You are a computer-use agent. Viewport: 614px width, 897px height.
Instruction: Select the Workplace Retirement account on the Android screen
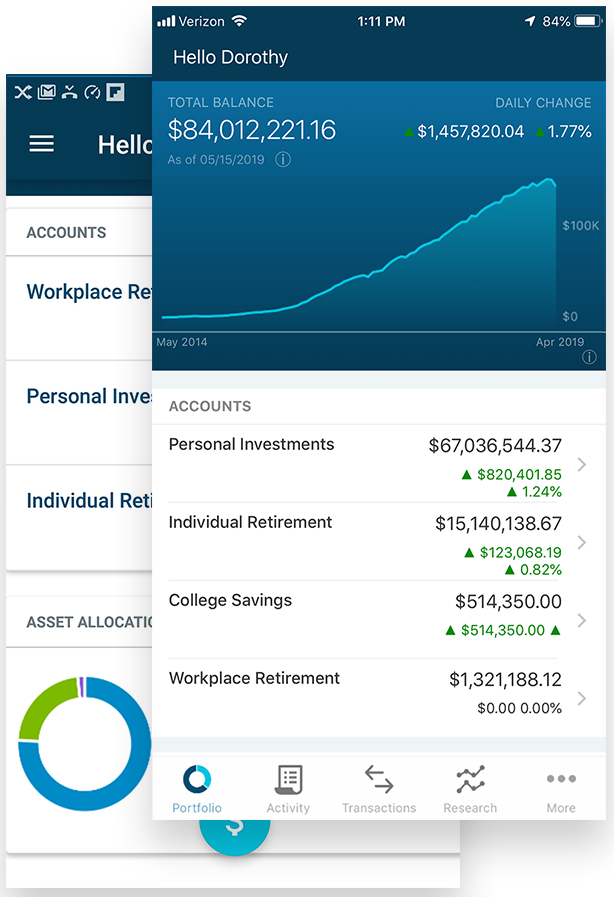[80, 308]
